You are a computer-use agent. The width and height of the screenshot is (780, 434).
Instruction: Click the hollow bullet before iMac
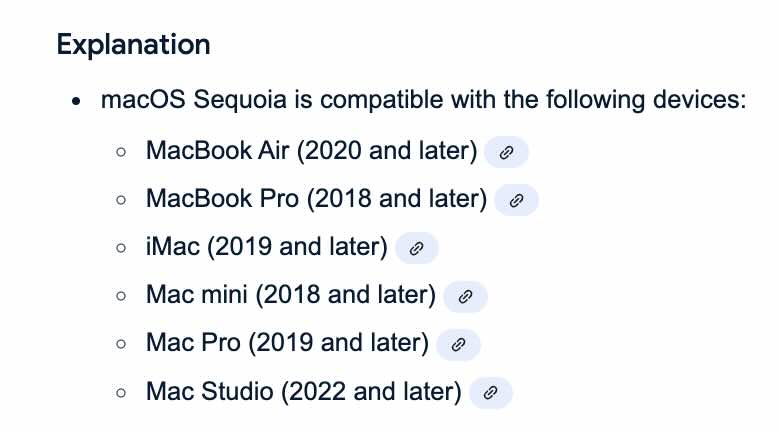(x=121, y=248)
